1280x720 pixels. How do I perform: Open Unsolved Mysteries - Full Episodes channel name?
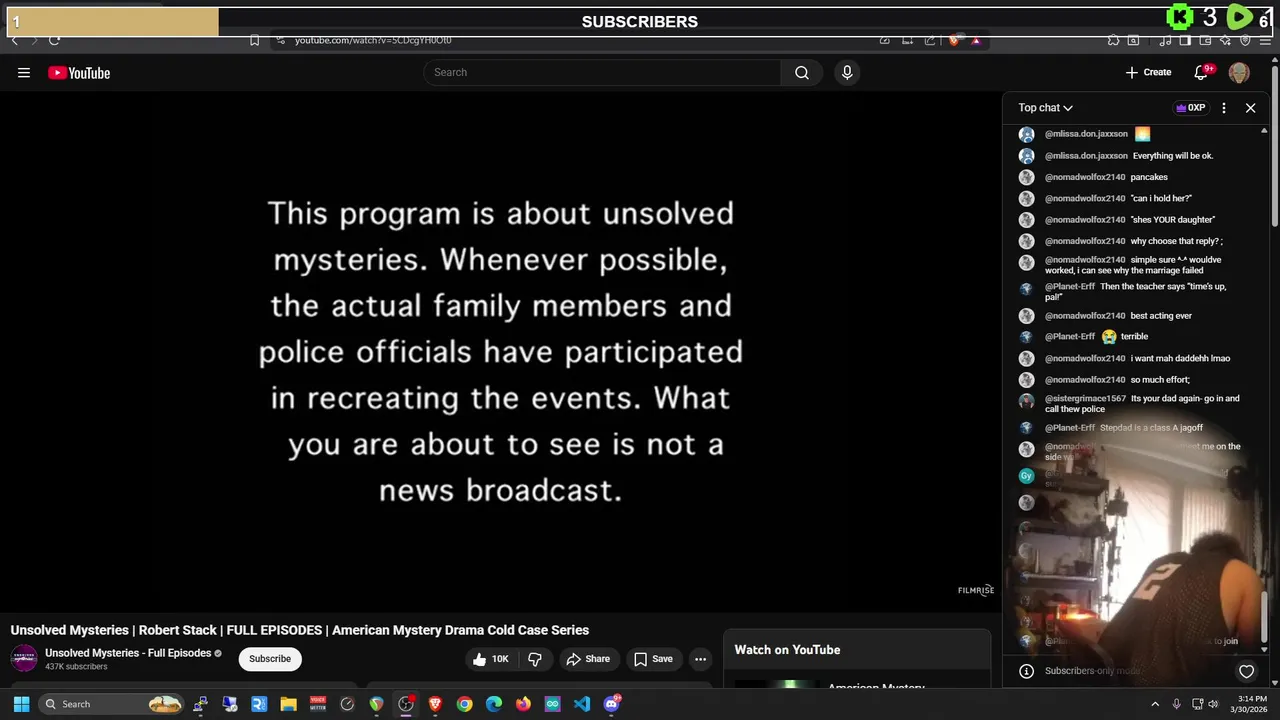pyautogui.click(x=128, y=653)
